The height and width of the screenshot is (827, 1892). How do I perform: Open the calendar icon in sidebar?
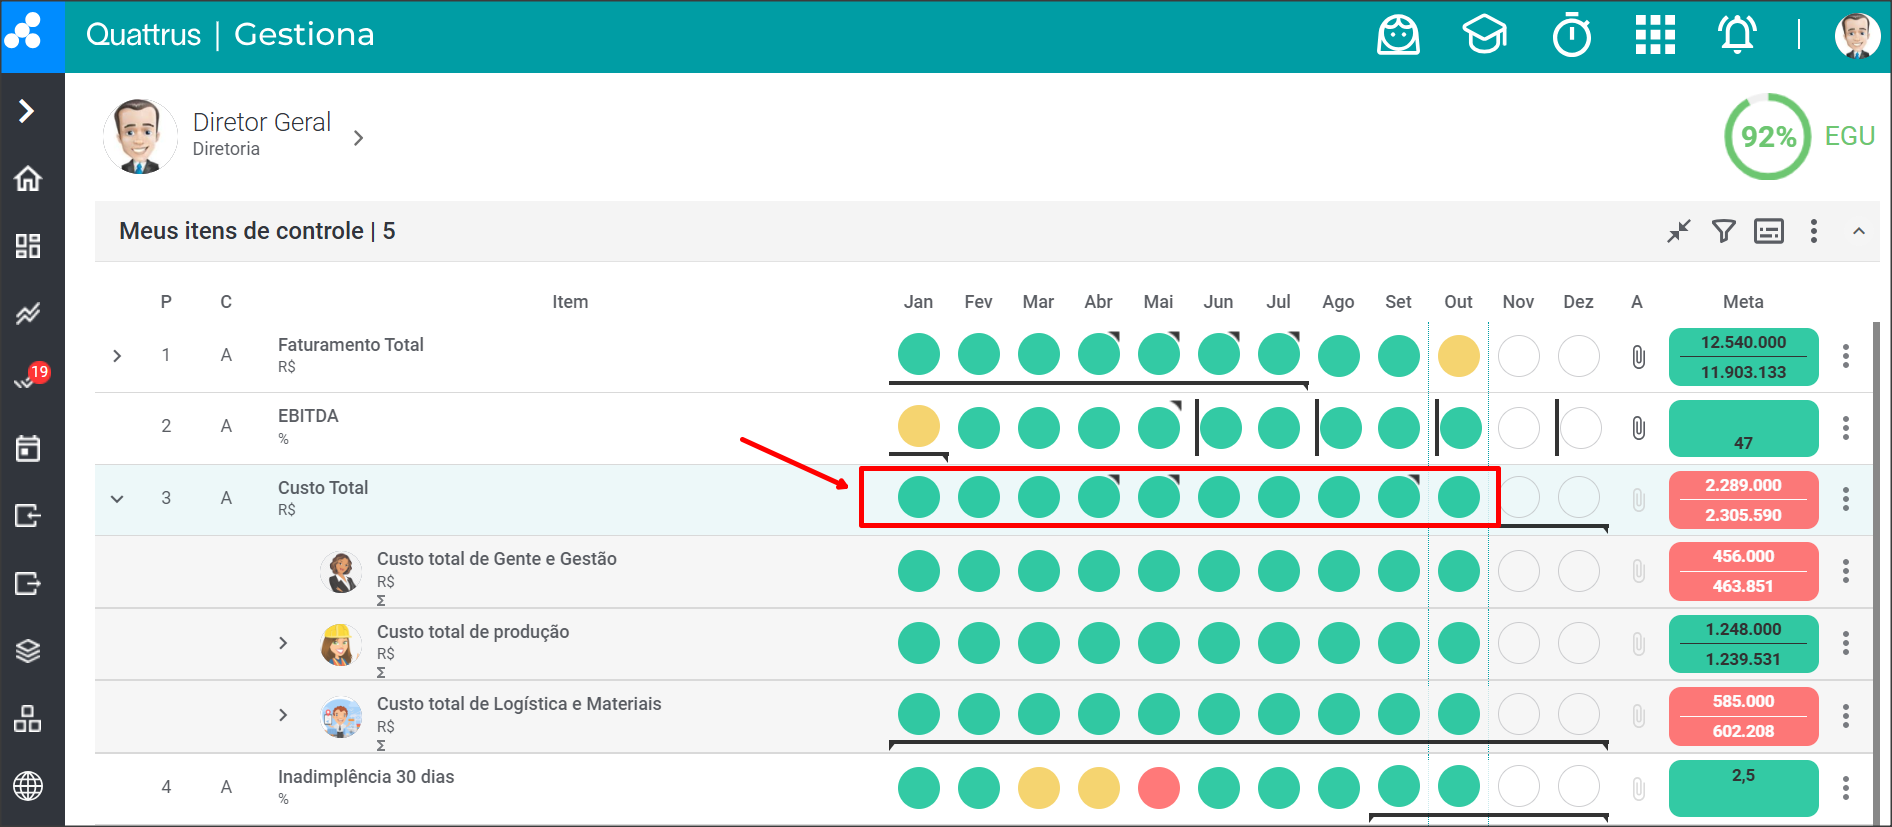[x=28, y=448]
